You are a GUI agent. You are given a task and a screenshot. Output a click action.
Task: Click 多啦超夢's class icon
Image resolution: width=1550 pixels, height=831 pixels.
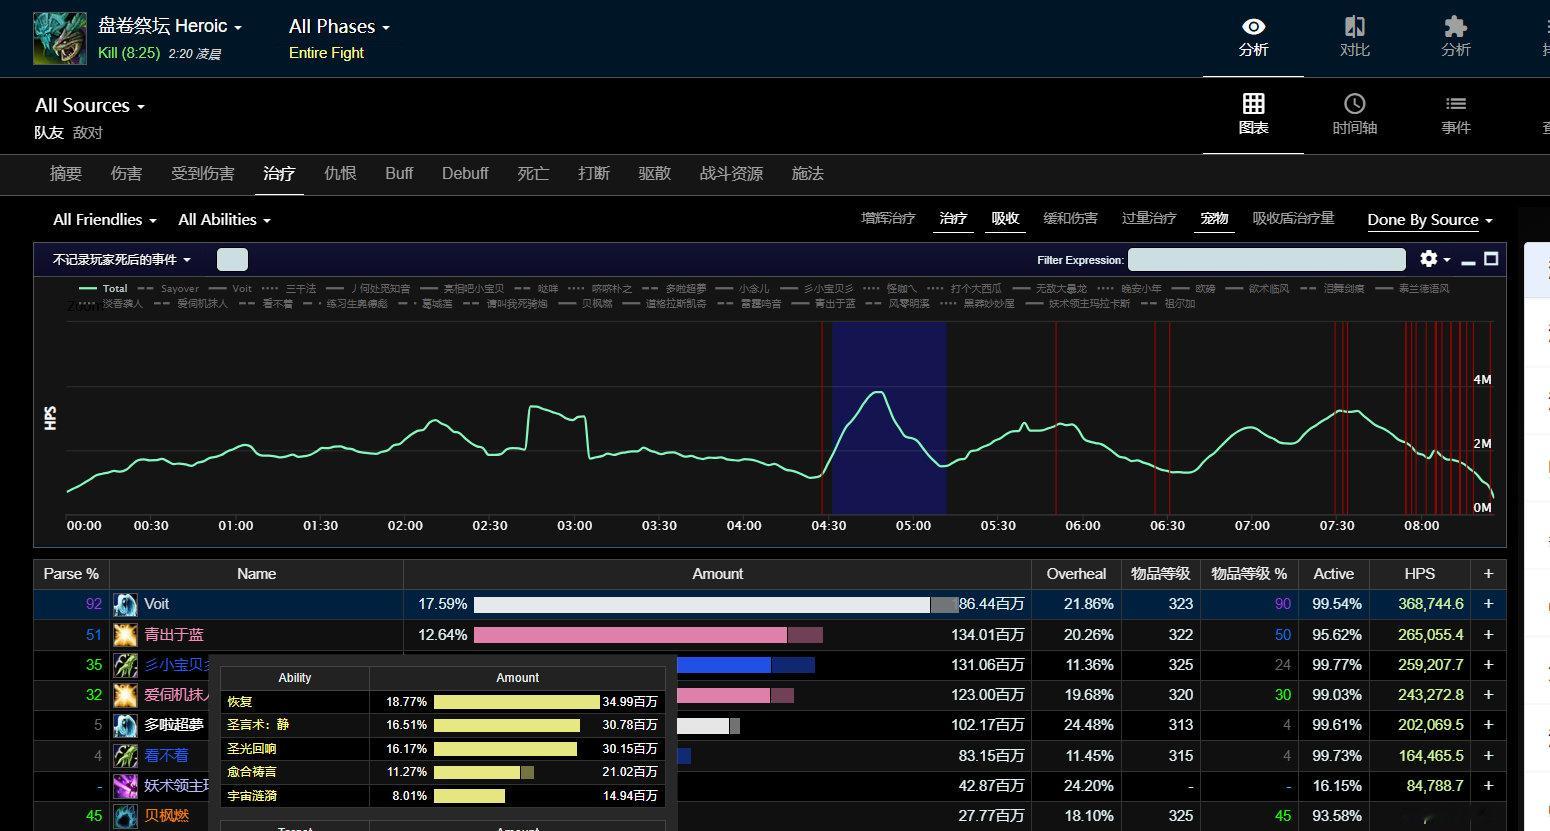click(x=125, y=725)
